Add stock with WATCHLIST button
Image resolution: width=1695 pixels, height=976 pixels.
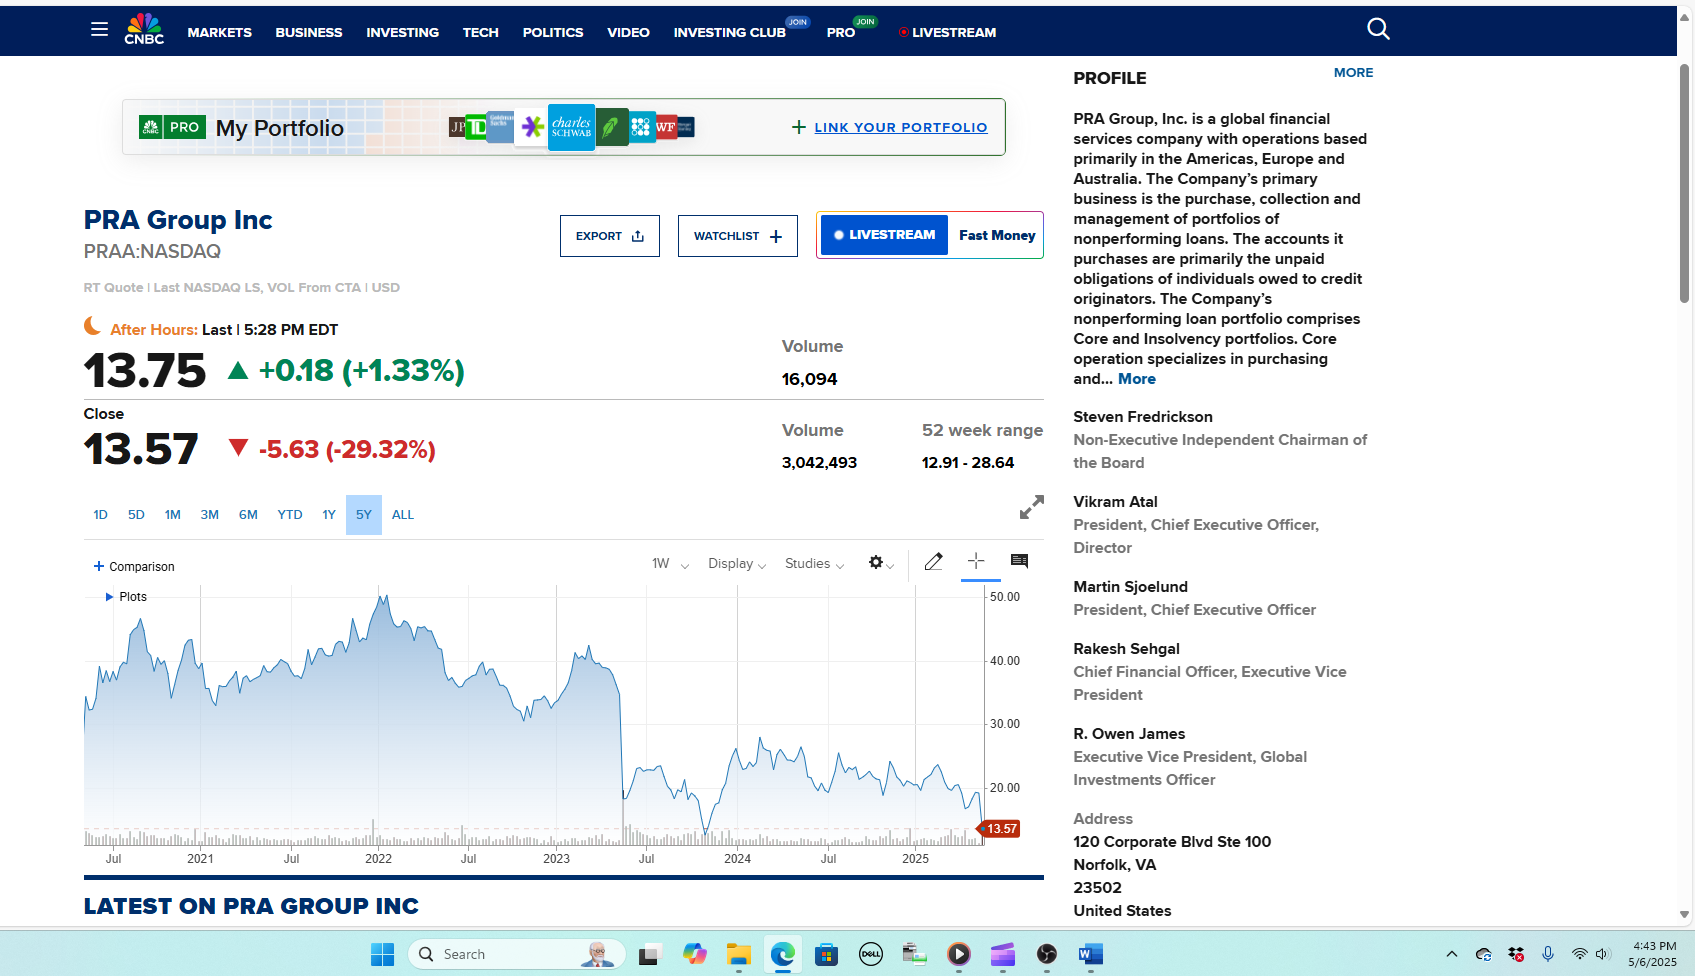tap(737, 236)
